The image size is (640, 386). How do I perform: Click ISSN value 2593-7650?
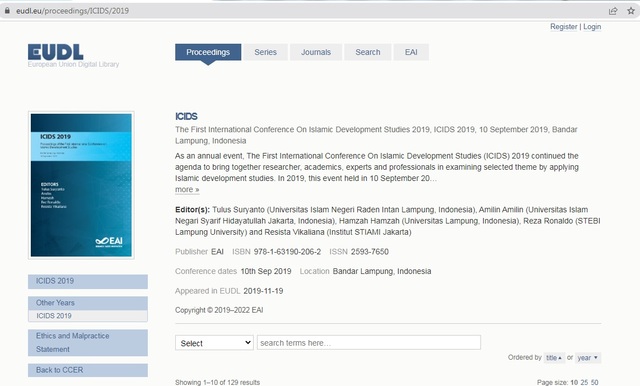[370, 252]
